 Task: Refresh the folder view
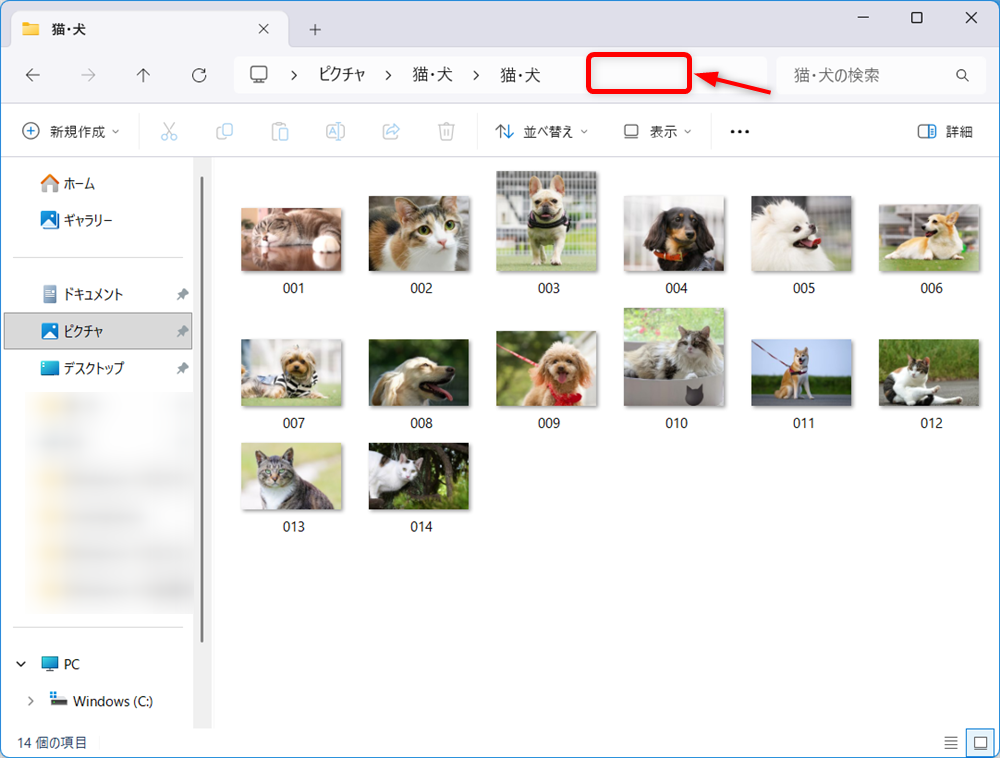(199, 75)
